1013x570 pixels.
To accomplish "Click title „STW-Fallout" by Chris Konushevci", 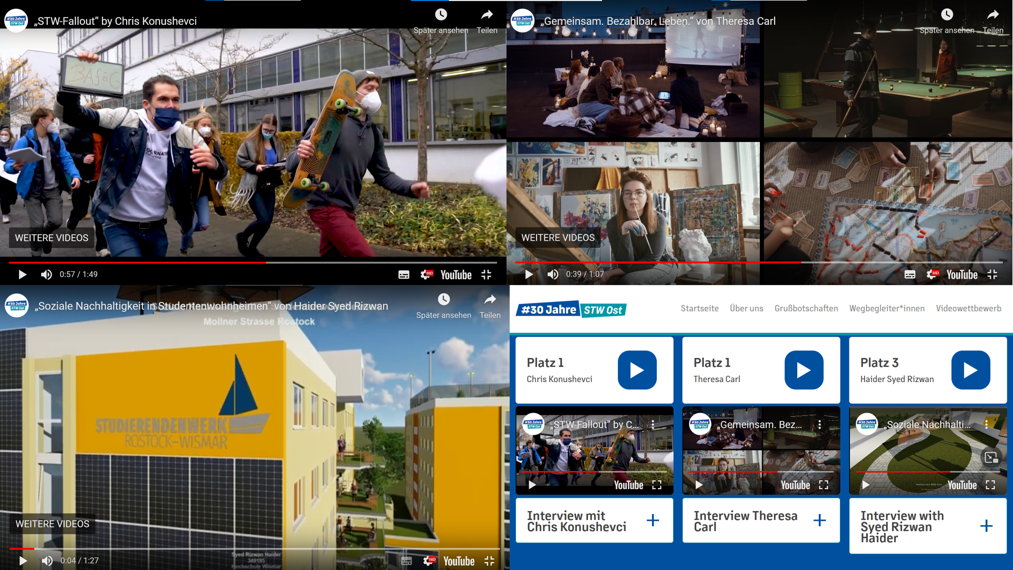I will [116, 21].
